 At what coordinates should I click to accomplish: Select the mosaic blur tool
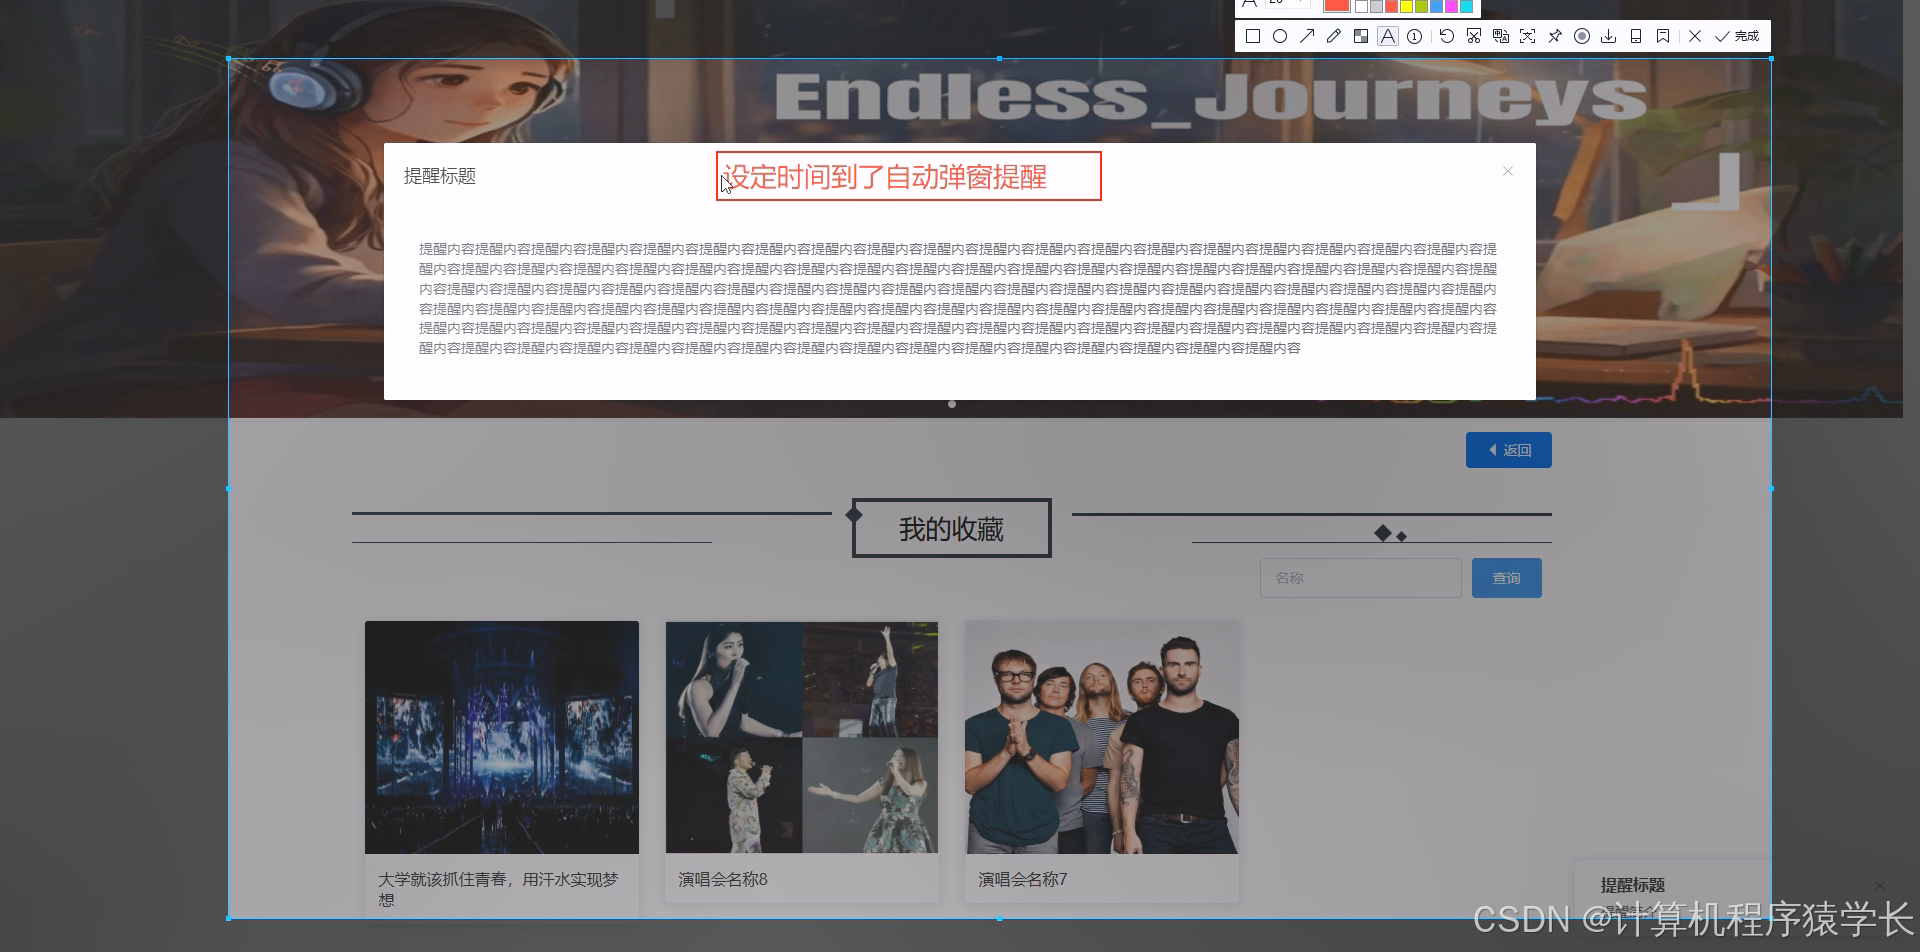tap(1361, 36)
